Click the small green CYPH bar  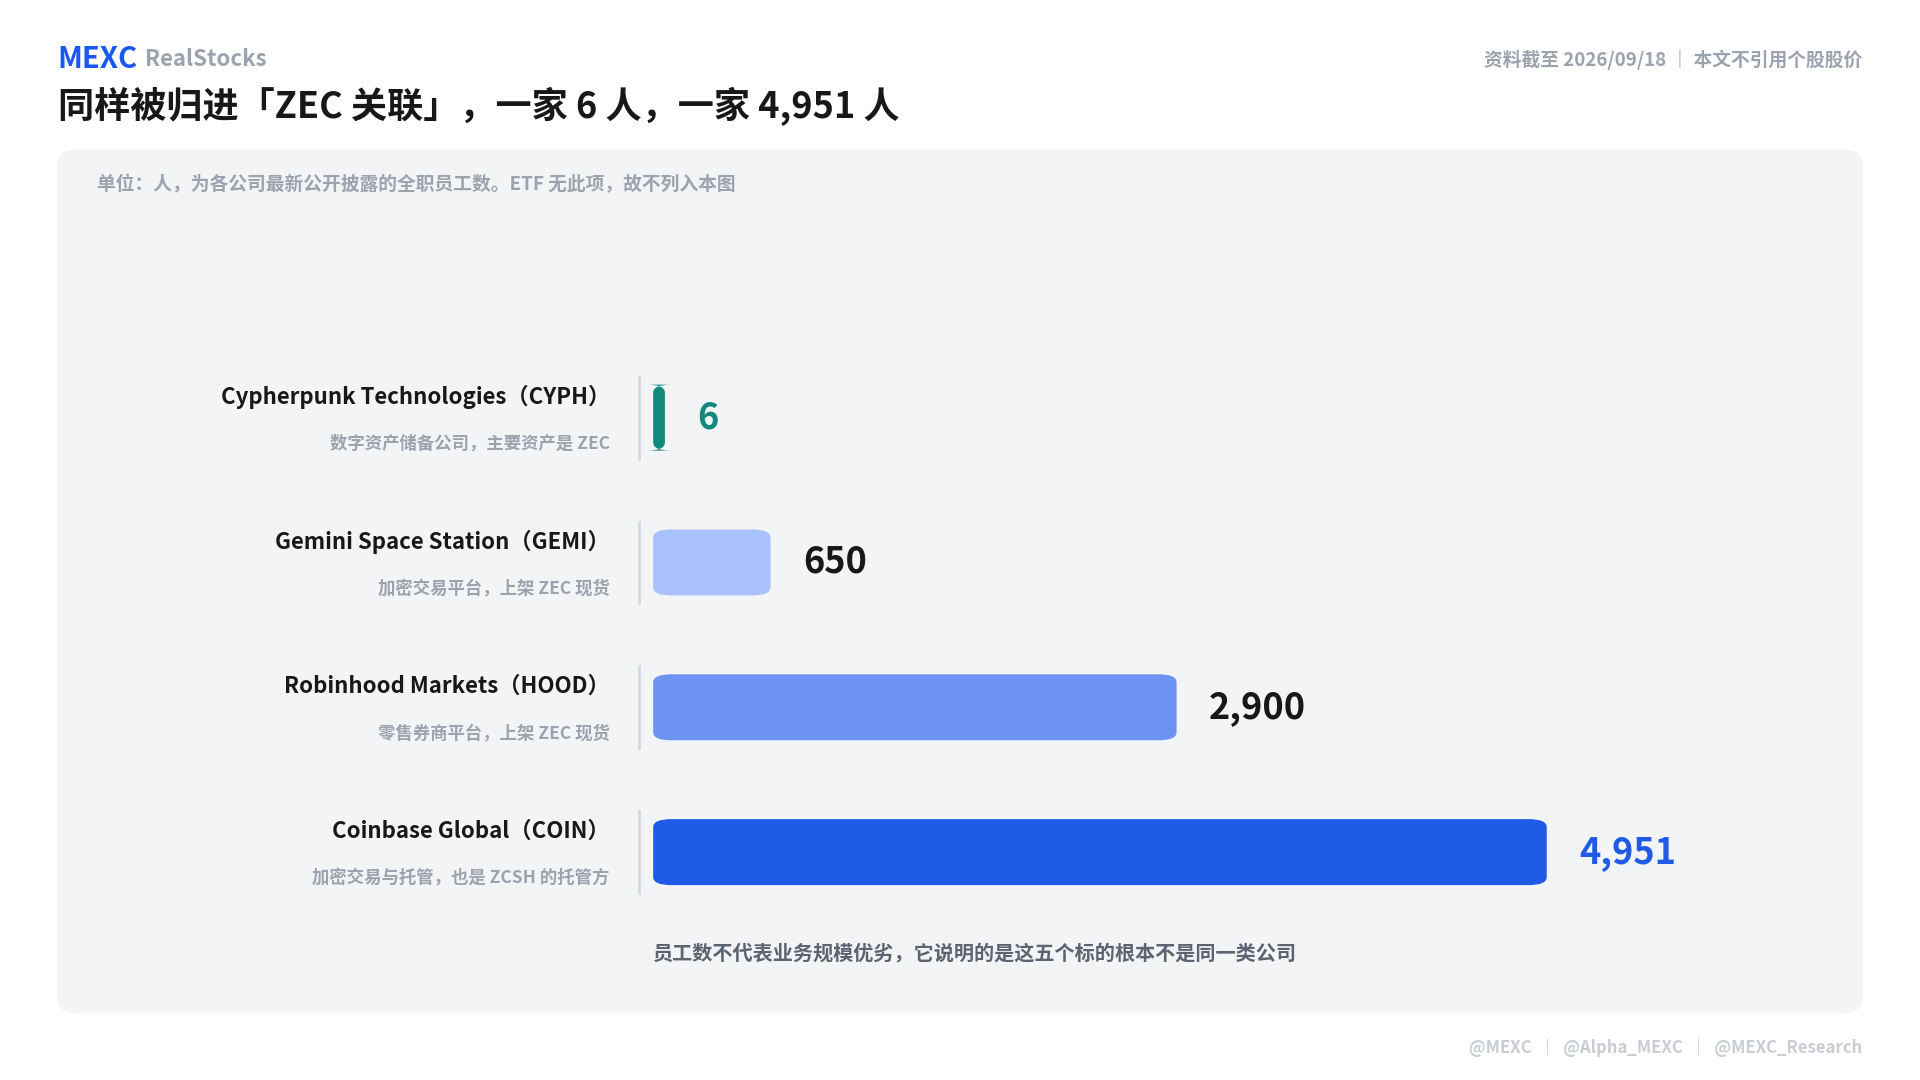659,418
